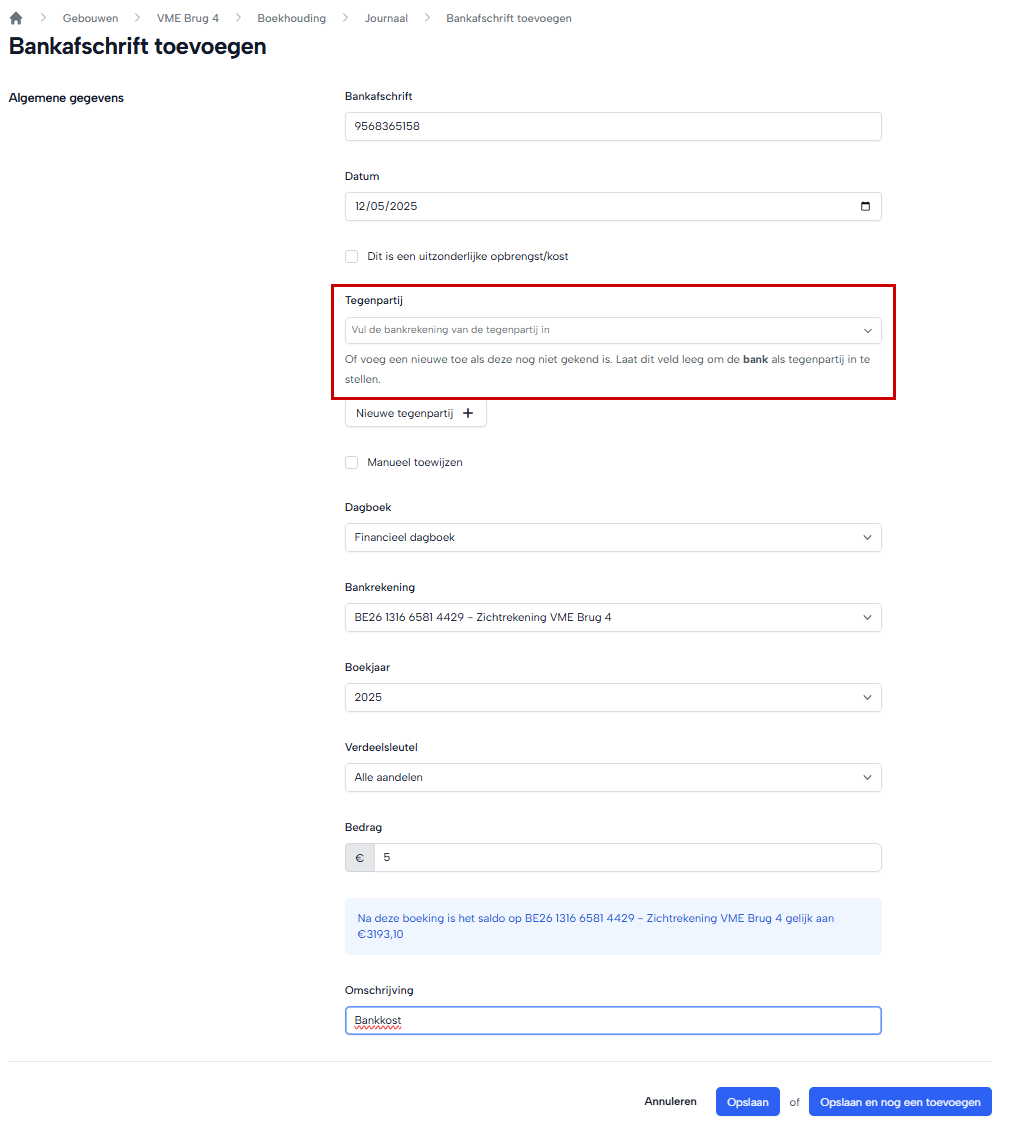Click into the Omschrijving text field
Viewport: 1013px width, 1127px height.
613,1021
